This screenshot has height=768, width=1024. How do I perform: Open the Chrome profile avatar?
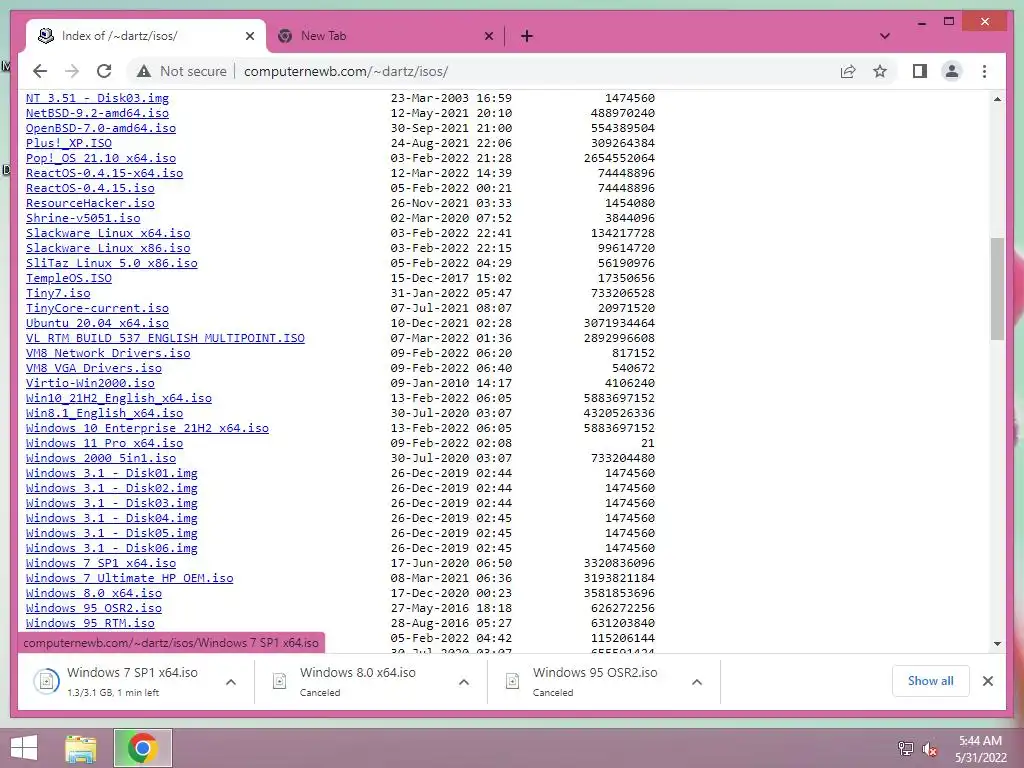click(x=952, y=71)
